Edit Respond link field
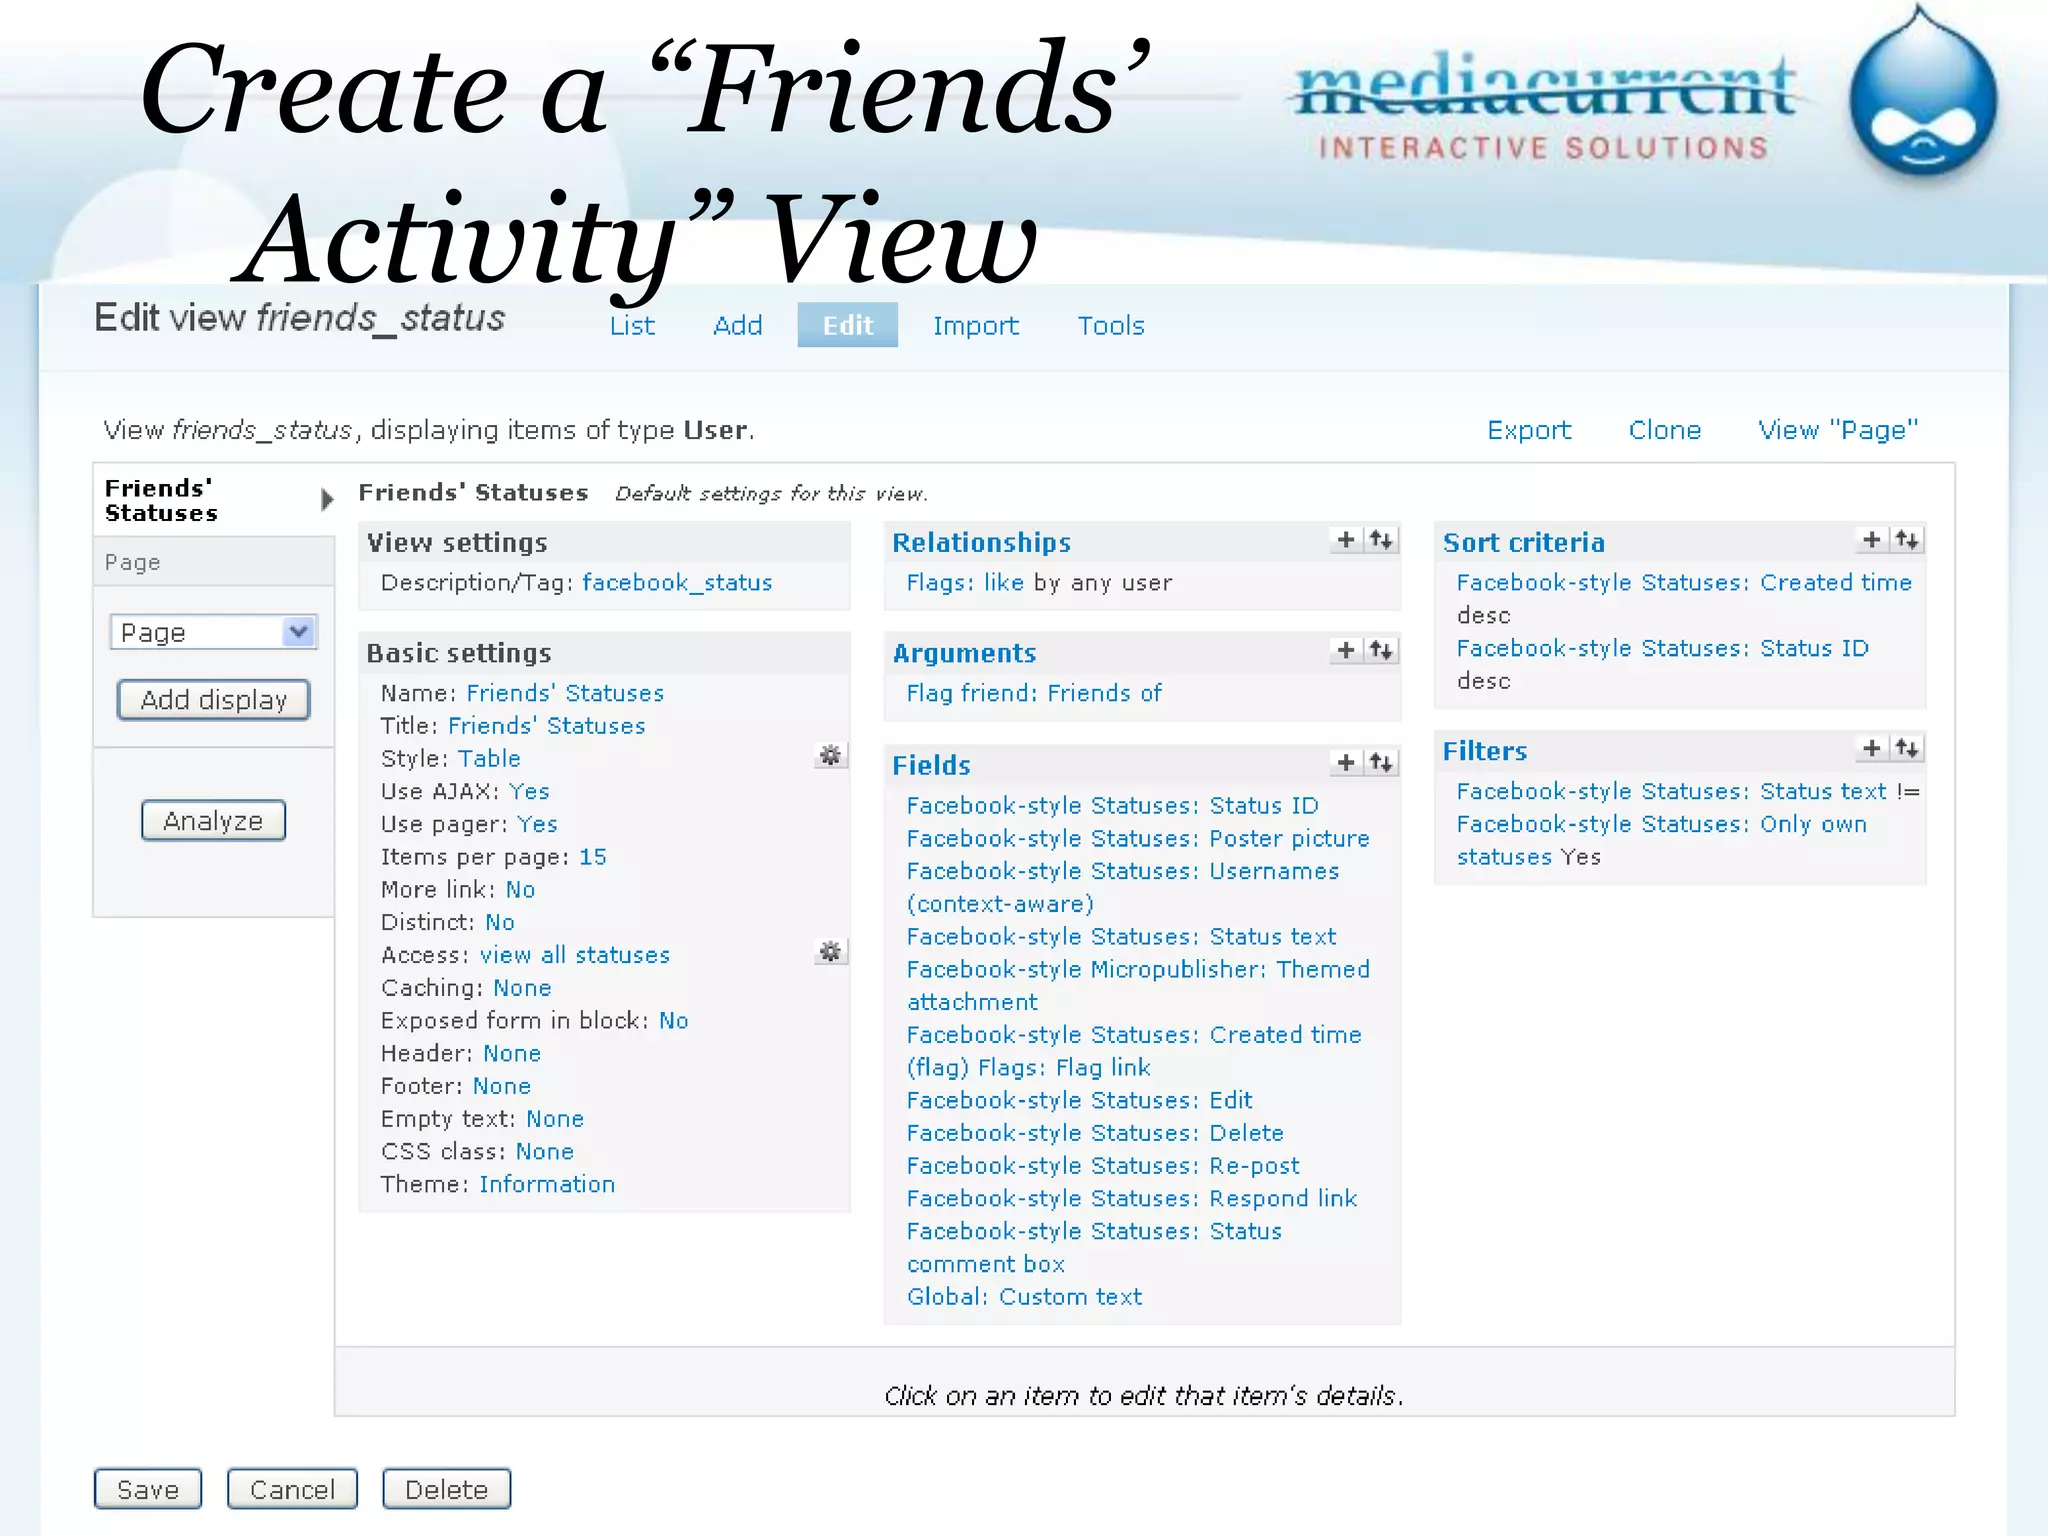The height and width of the screenshot is (1536, 2048). pyautogui.click(x=1132, y=1198)
